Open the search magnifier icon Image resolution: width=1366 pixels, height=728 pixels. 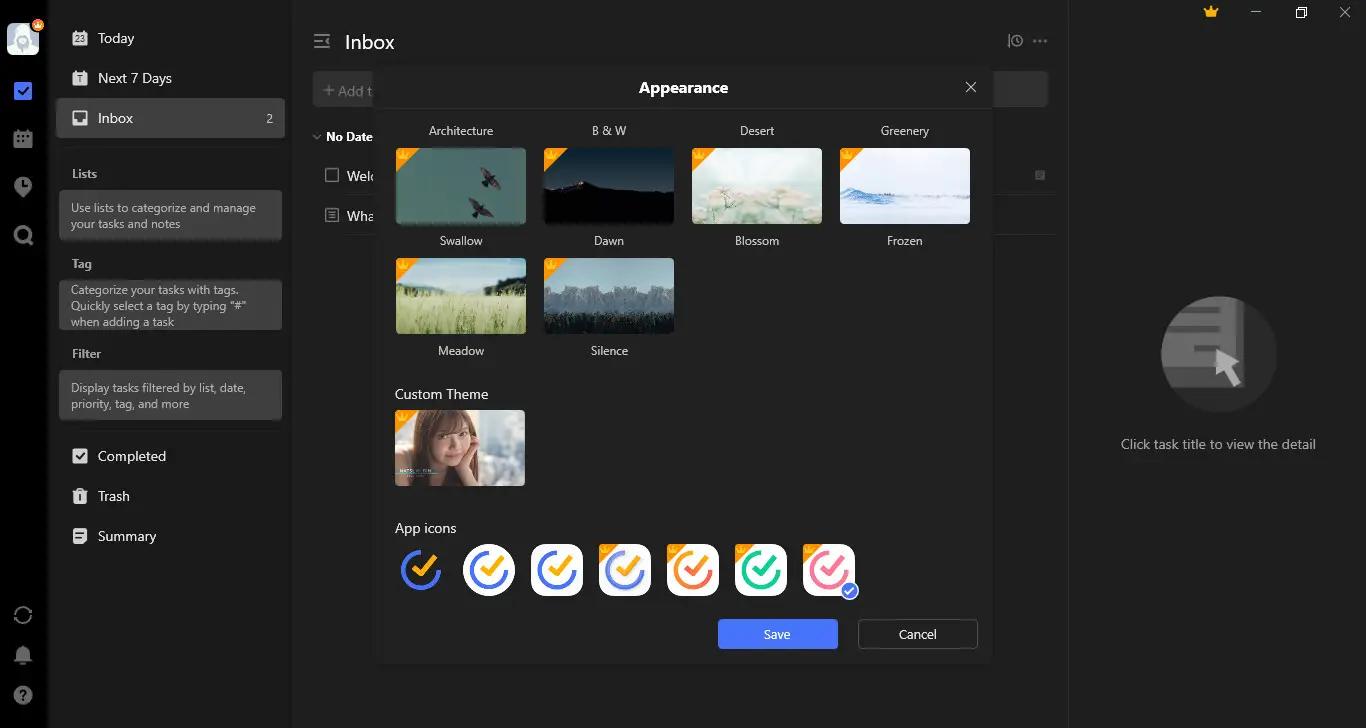click(x=23, y=235)
